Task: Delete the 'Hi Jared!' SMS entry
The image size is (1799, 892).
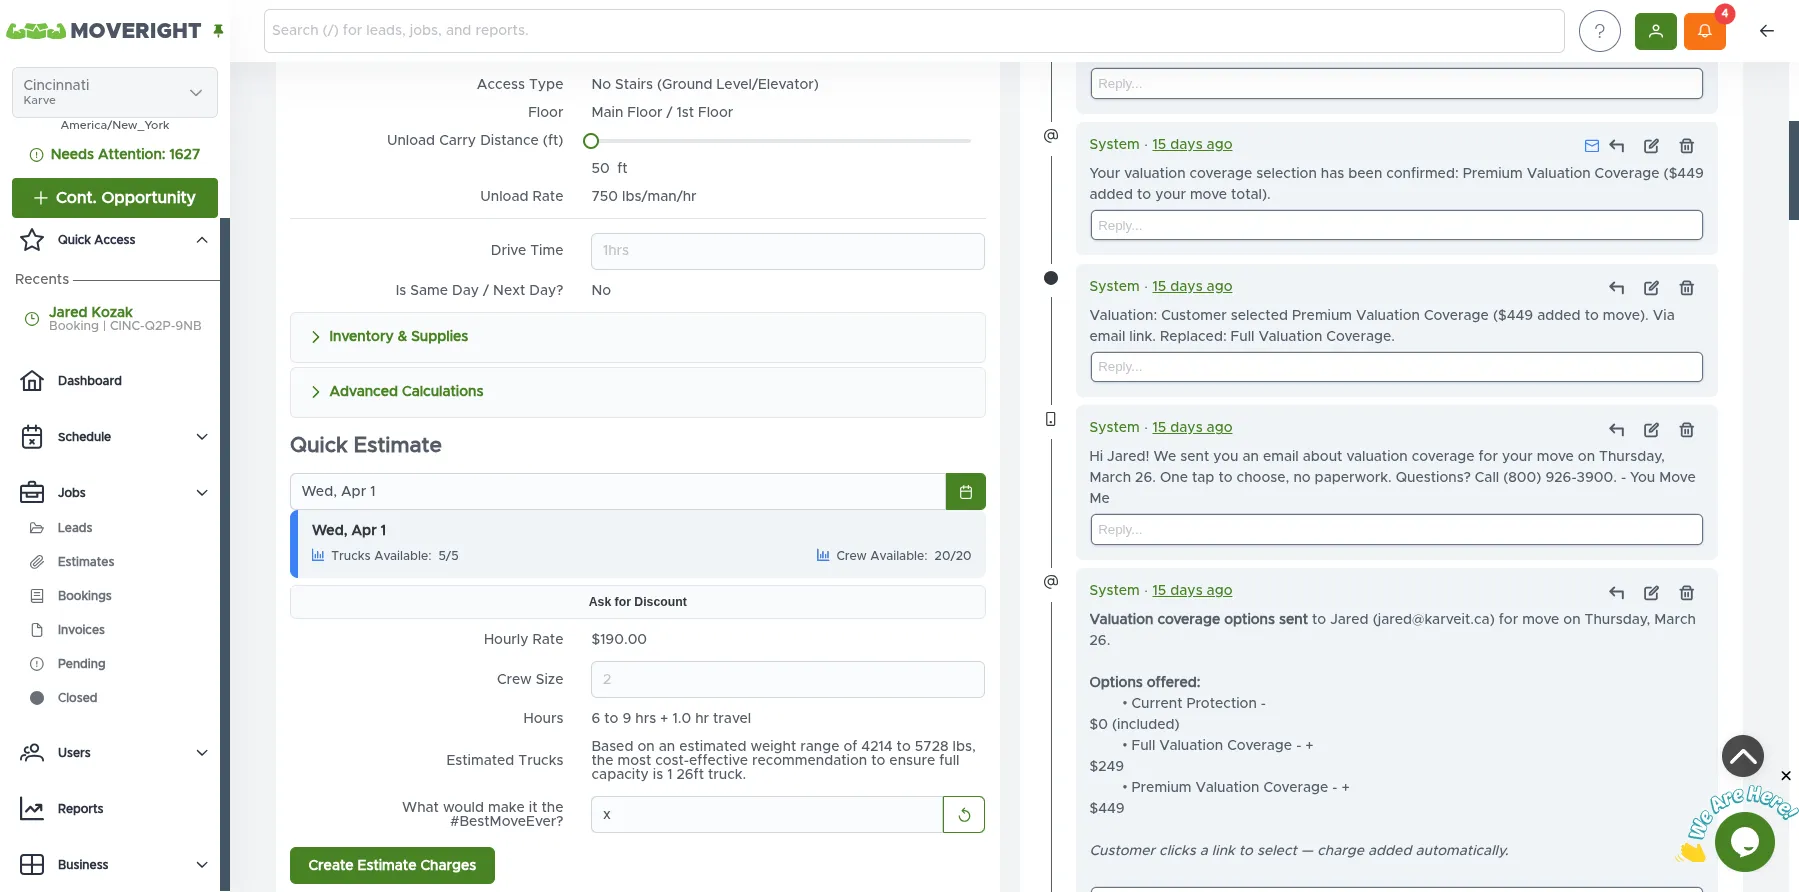Action: coord(1687,430)
